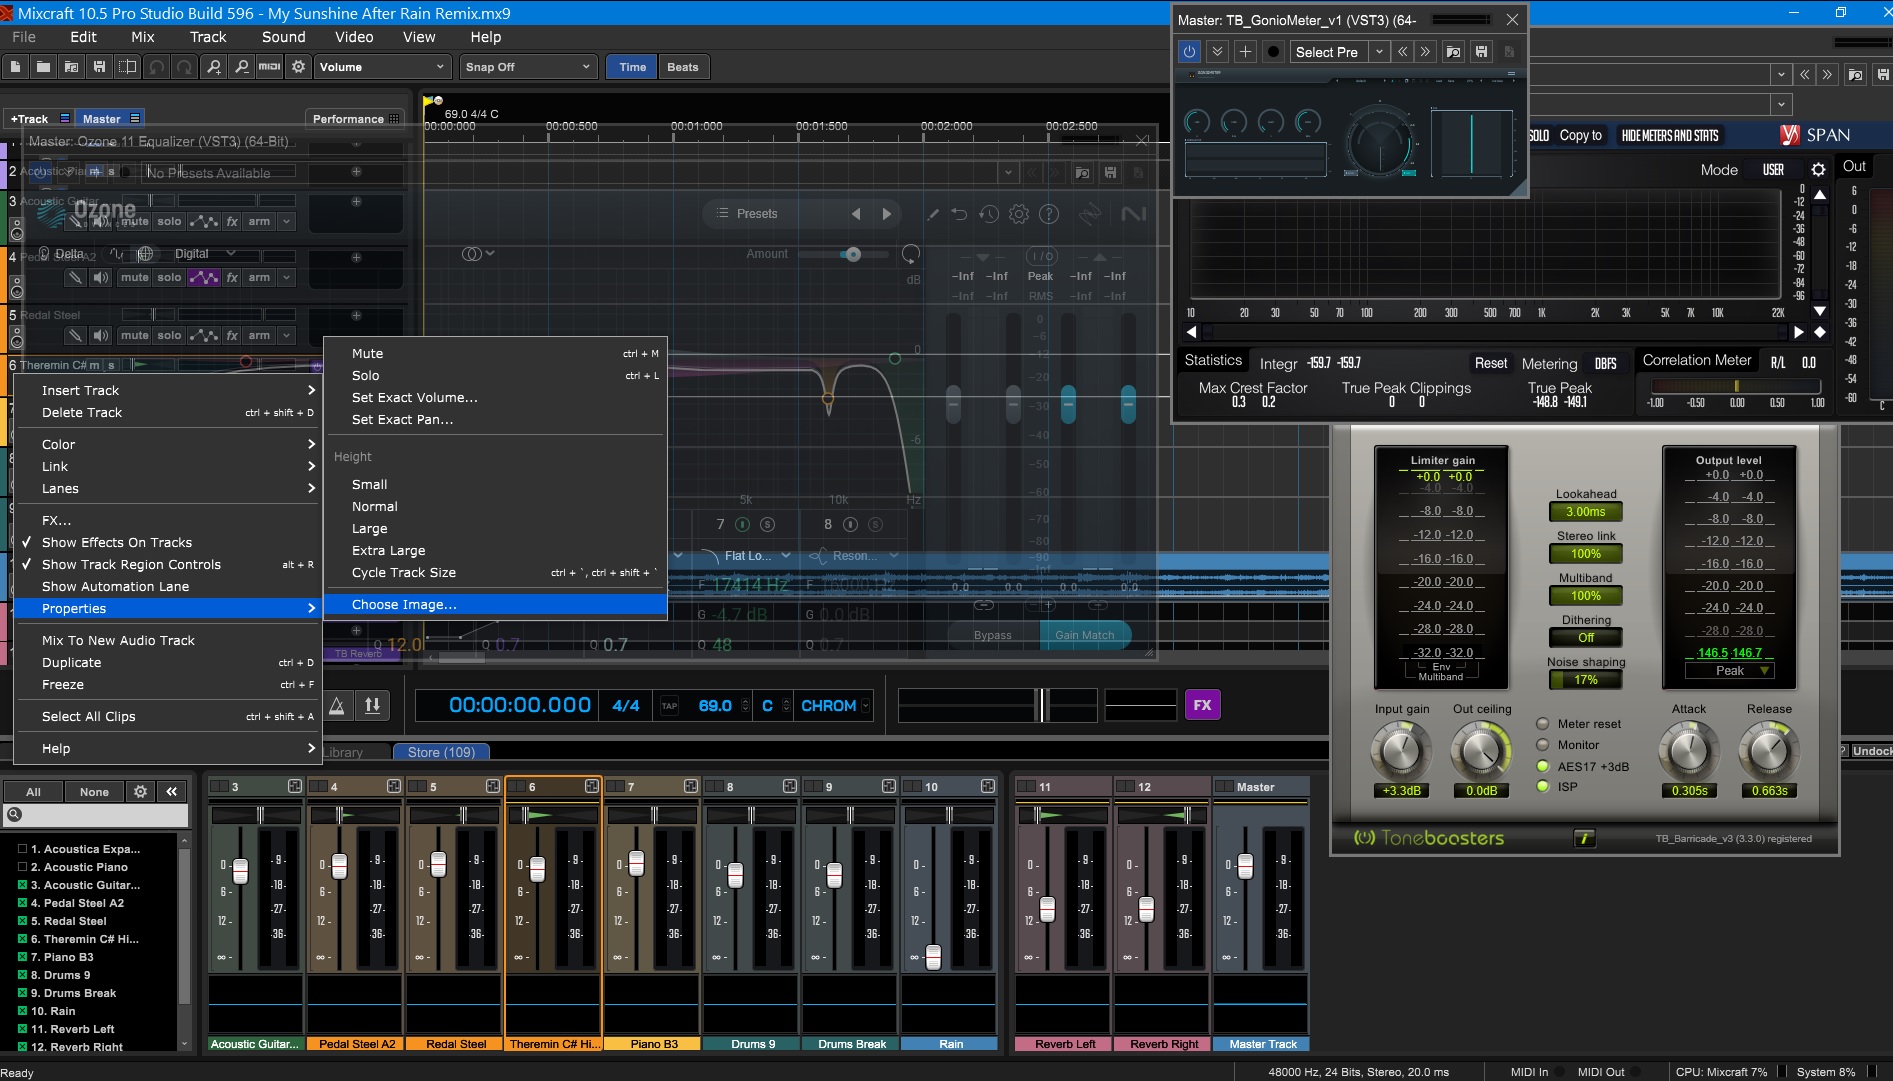Viewport: 1893px width, 1081px height.
Task: Uncheck Pedal Steel A2 in mixer list
Action: click(x=22, y=903)
